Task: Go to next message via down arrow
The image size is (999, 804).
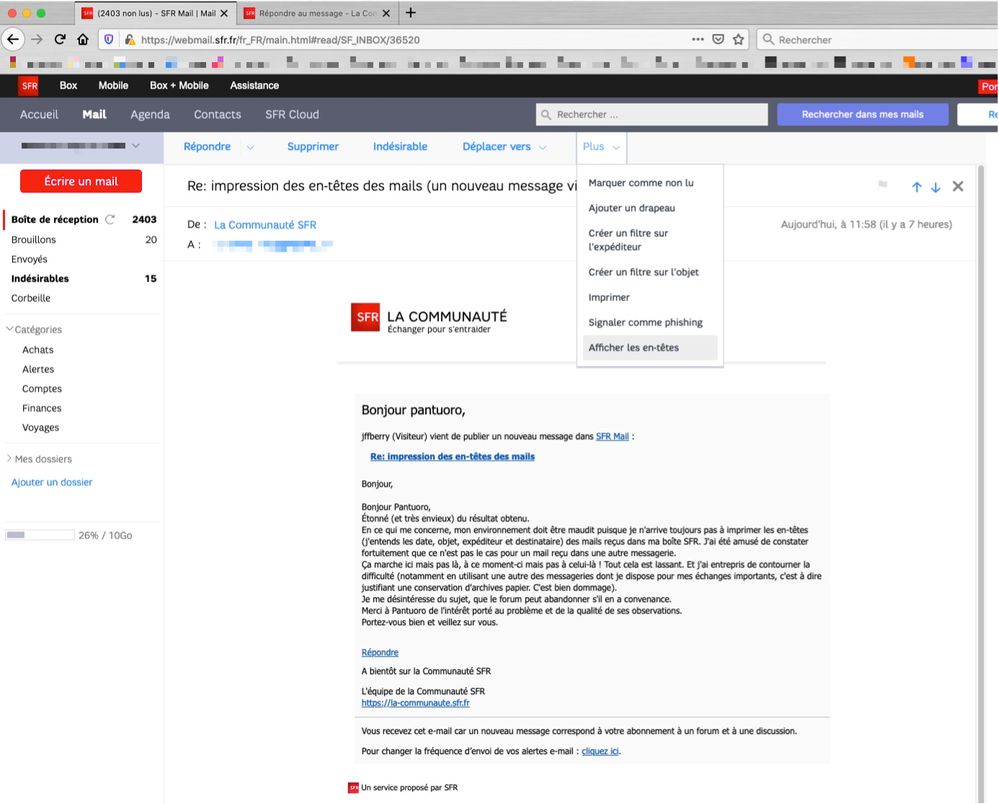Action: 937,186
